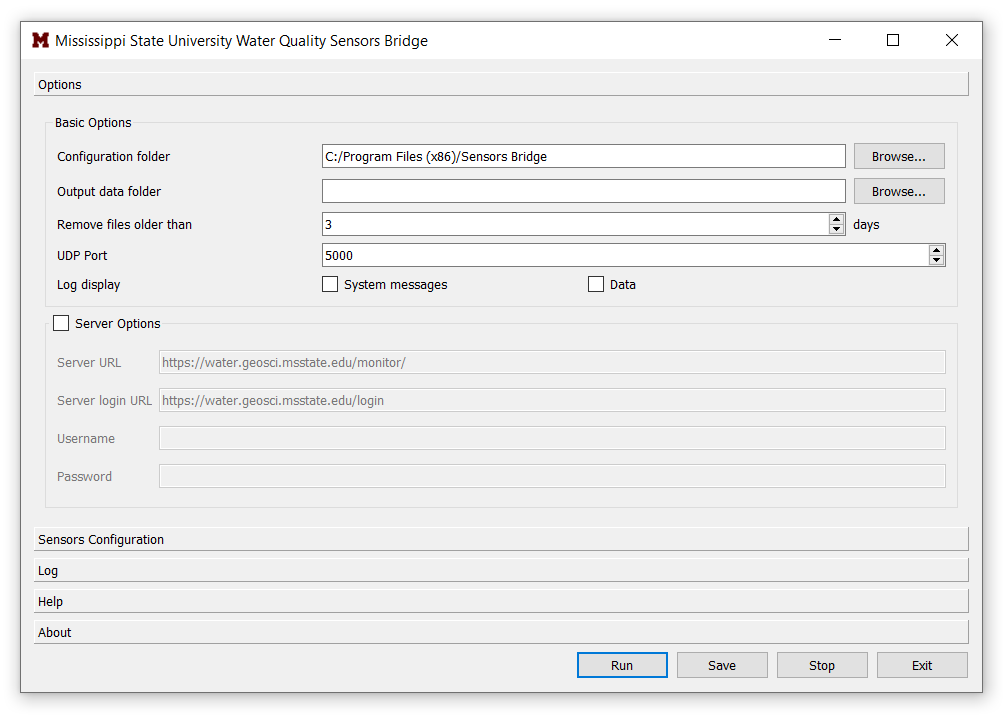Click the Username field
This screenshot has width=1003, height=716.
point(552,438)
